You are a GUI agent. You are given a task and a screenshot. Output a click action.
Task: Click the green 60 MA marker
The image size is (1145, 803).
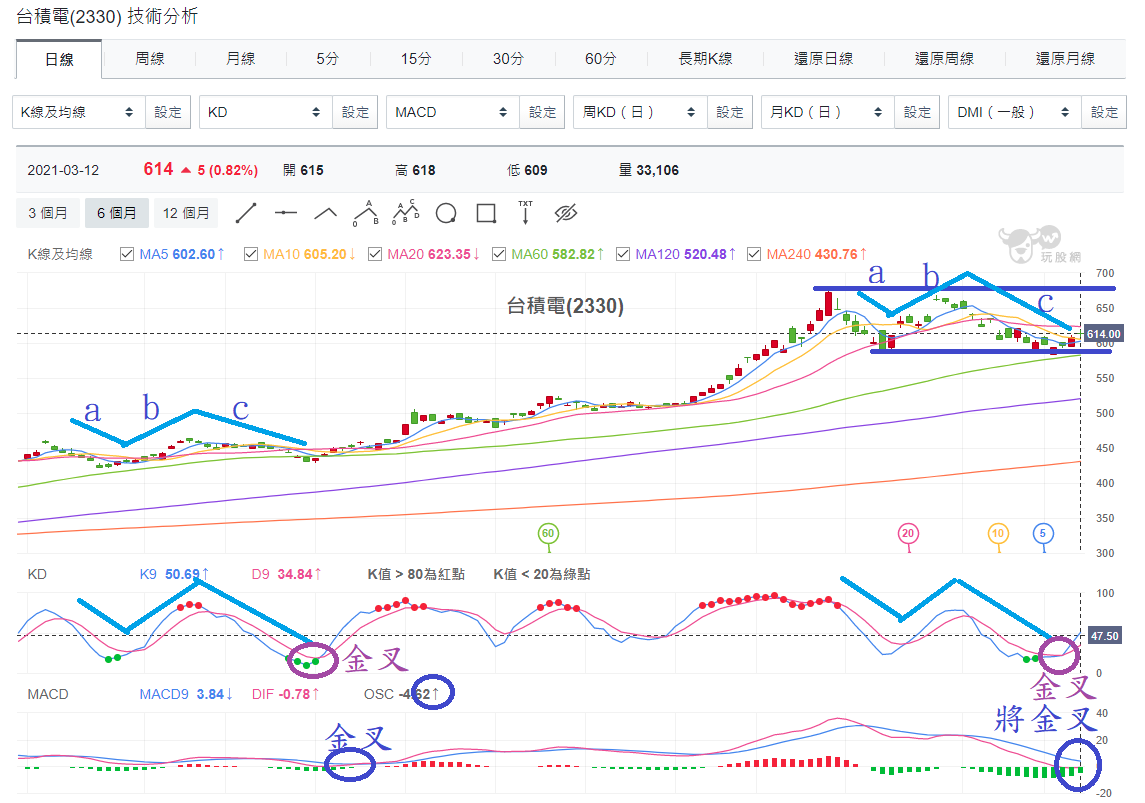[548, 534]
